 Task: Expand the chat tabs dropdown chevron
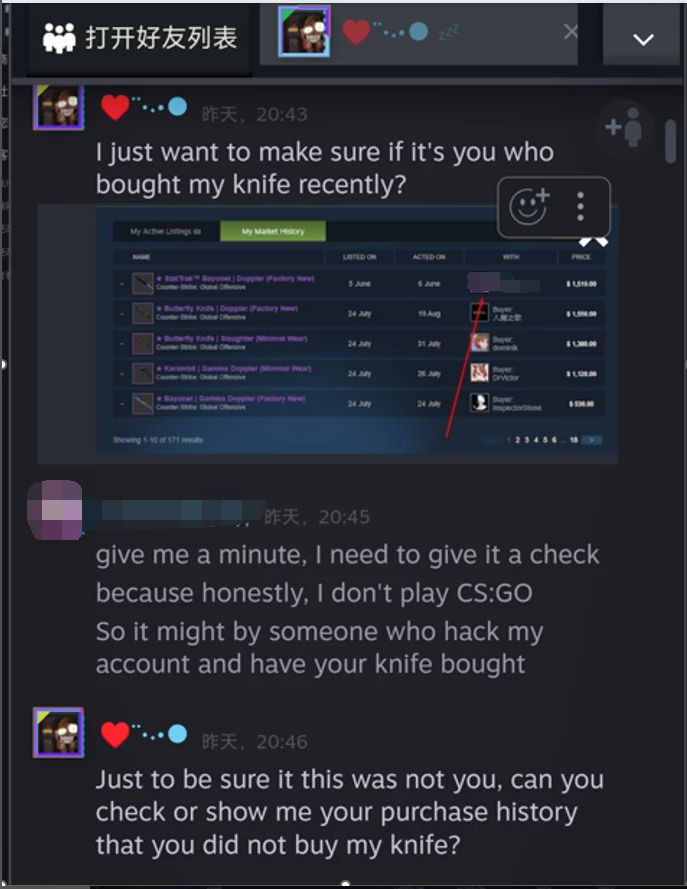point(643,39)
